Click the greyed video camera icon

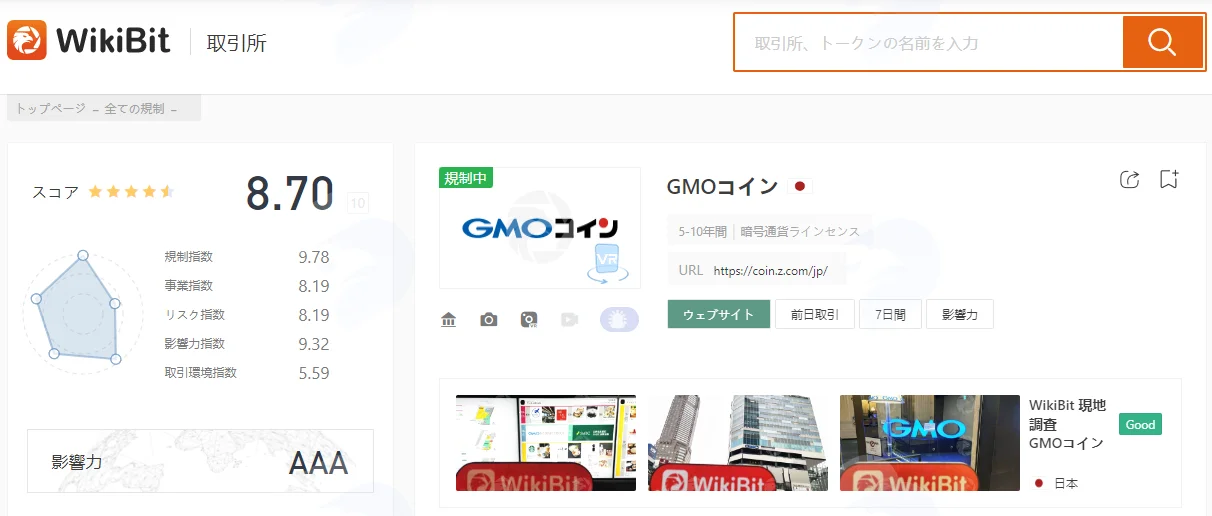click(x=570, y=319)
